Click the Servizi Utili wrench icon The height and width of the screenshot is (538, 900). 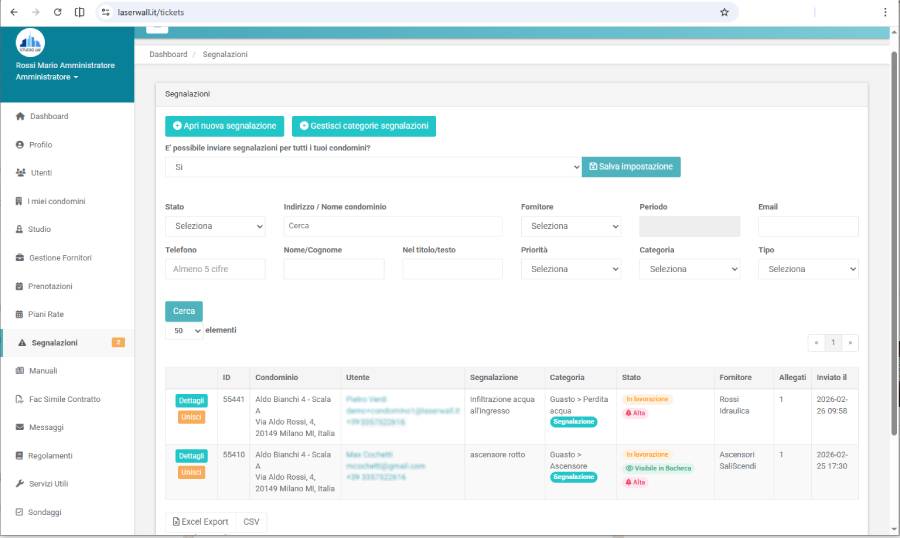[x=20, y=484]
